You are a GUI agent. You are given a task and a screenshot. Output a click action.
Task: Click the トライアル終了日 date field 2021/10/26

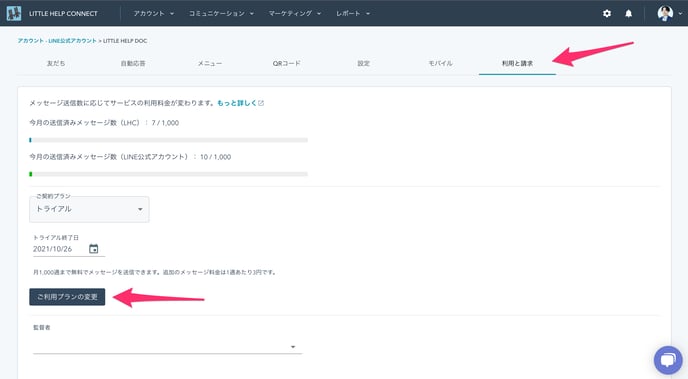coord(69,249)
